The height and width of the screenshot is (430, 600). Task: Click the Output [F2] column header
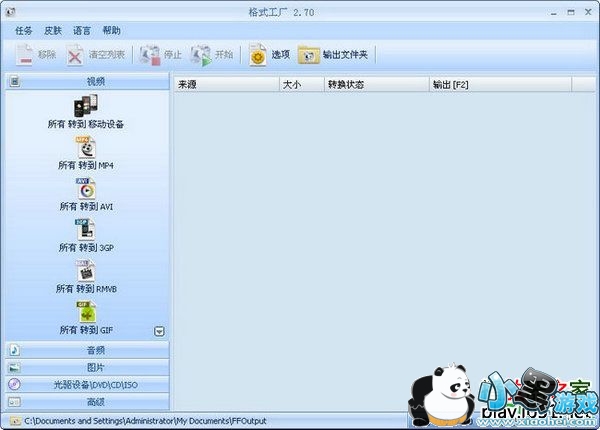(x=501, y=85)
